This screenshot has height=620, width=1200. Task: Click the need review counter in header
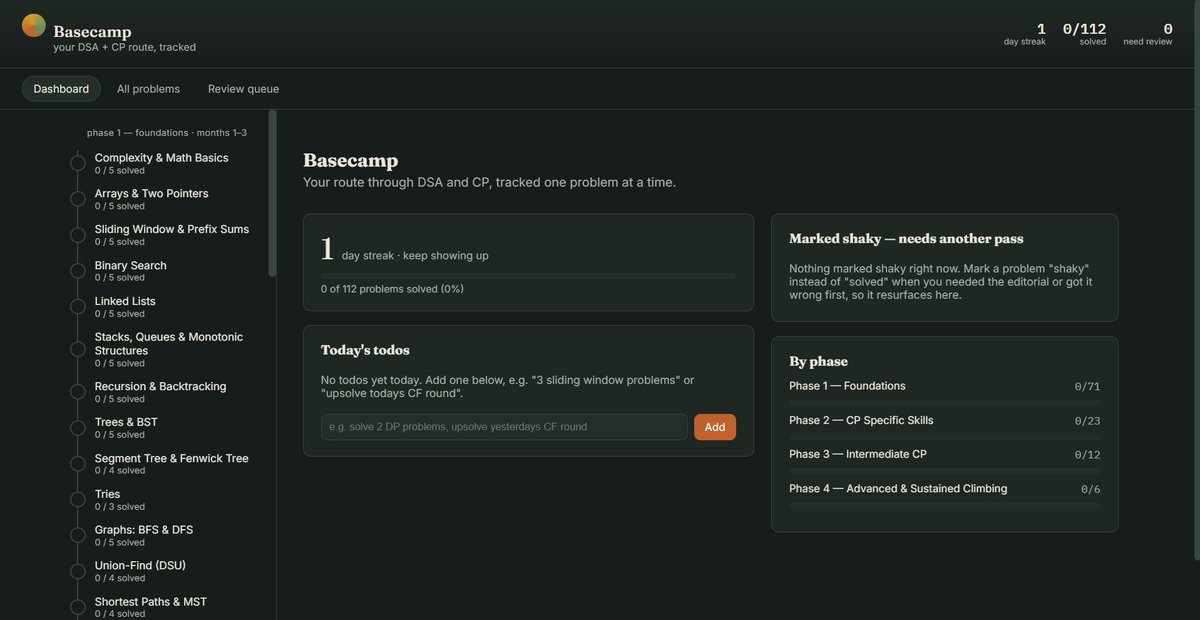1148,35
